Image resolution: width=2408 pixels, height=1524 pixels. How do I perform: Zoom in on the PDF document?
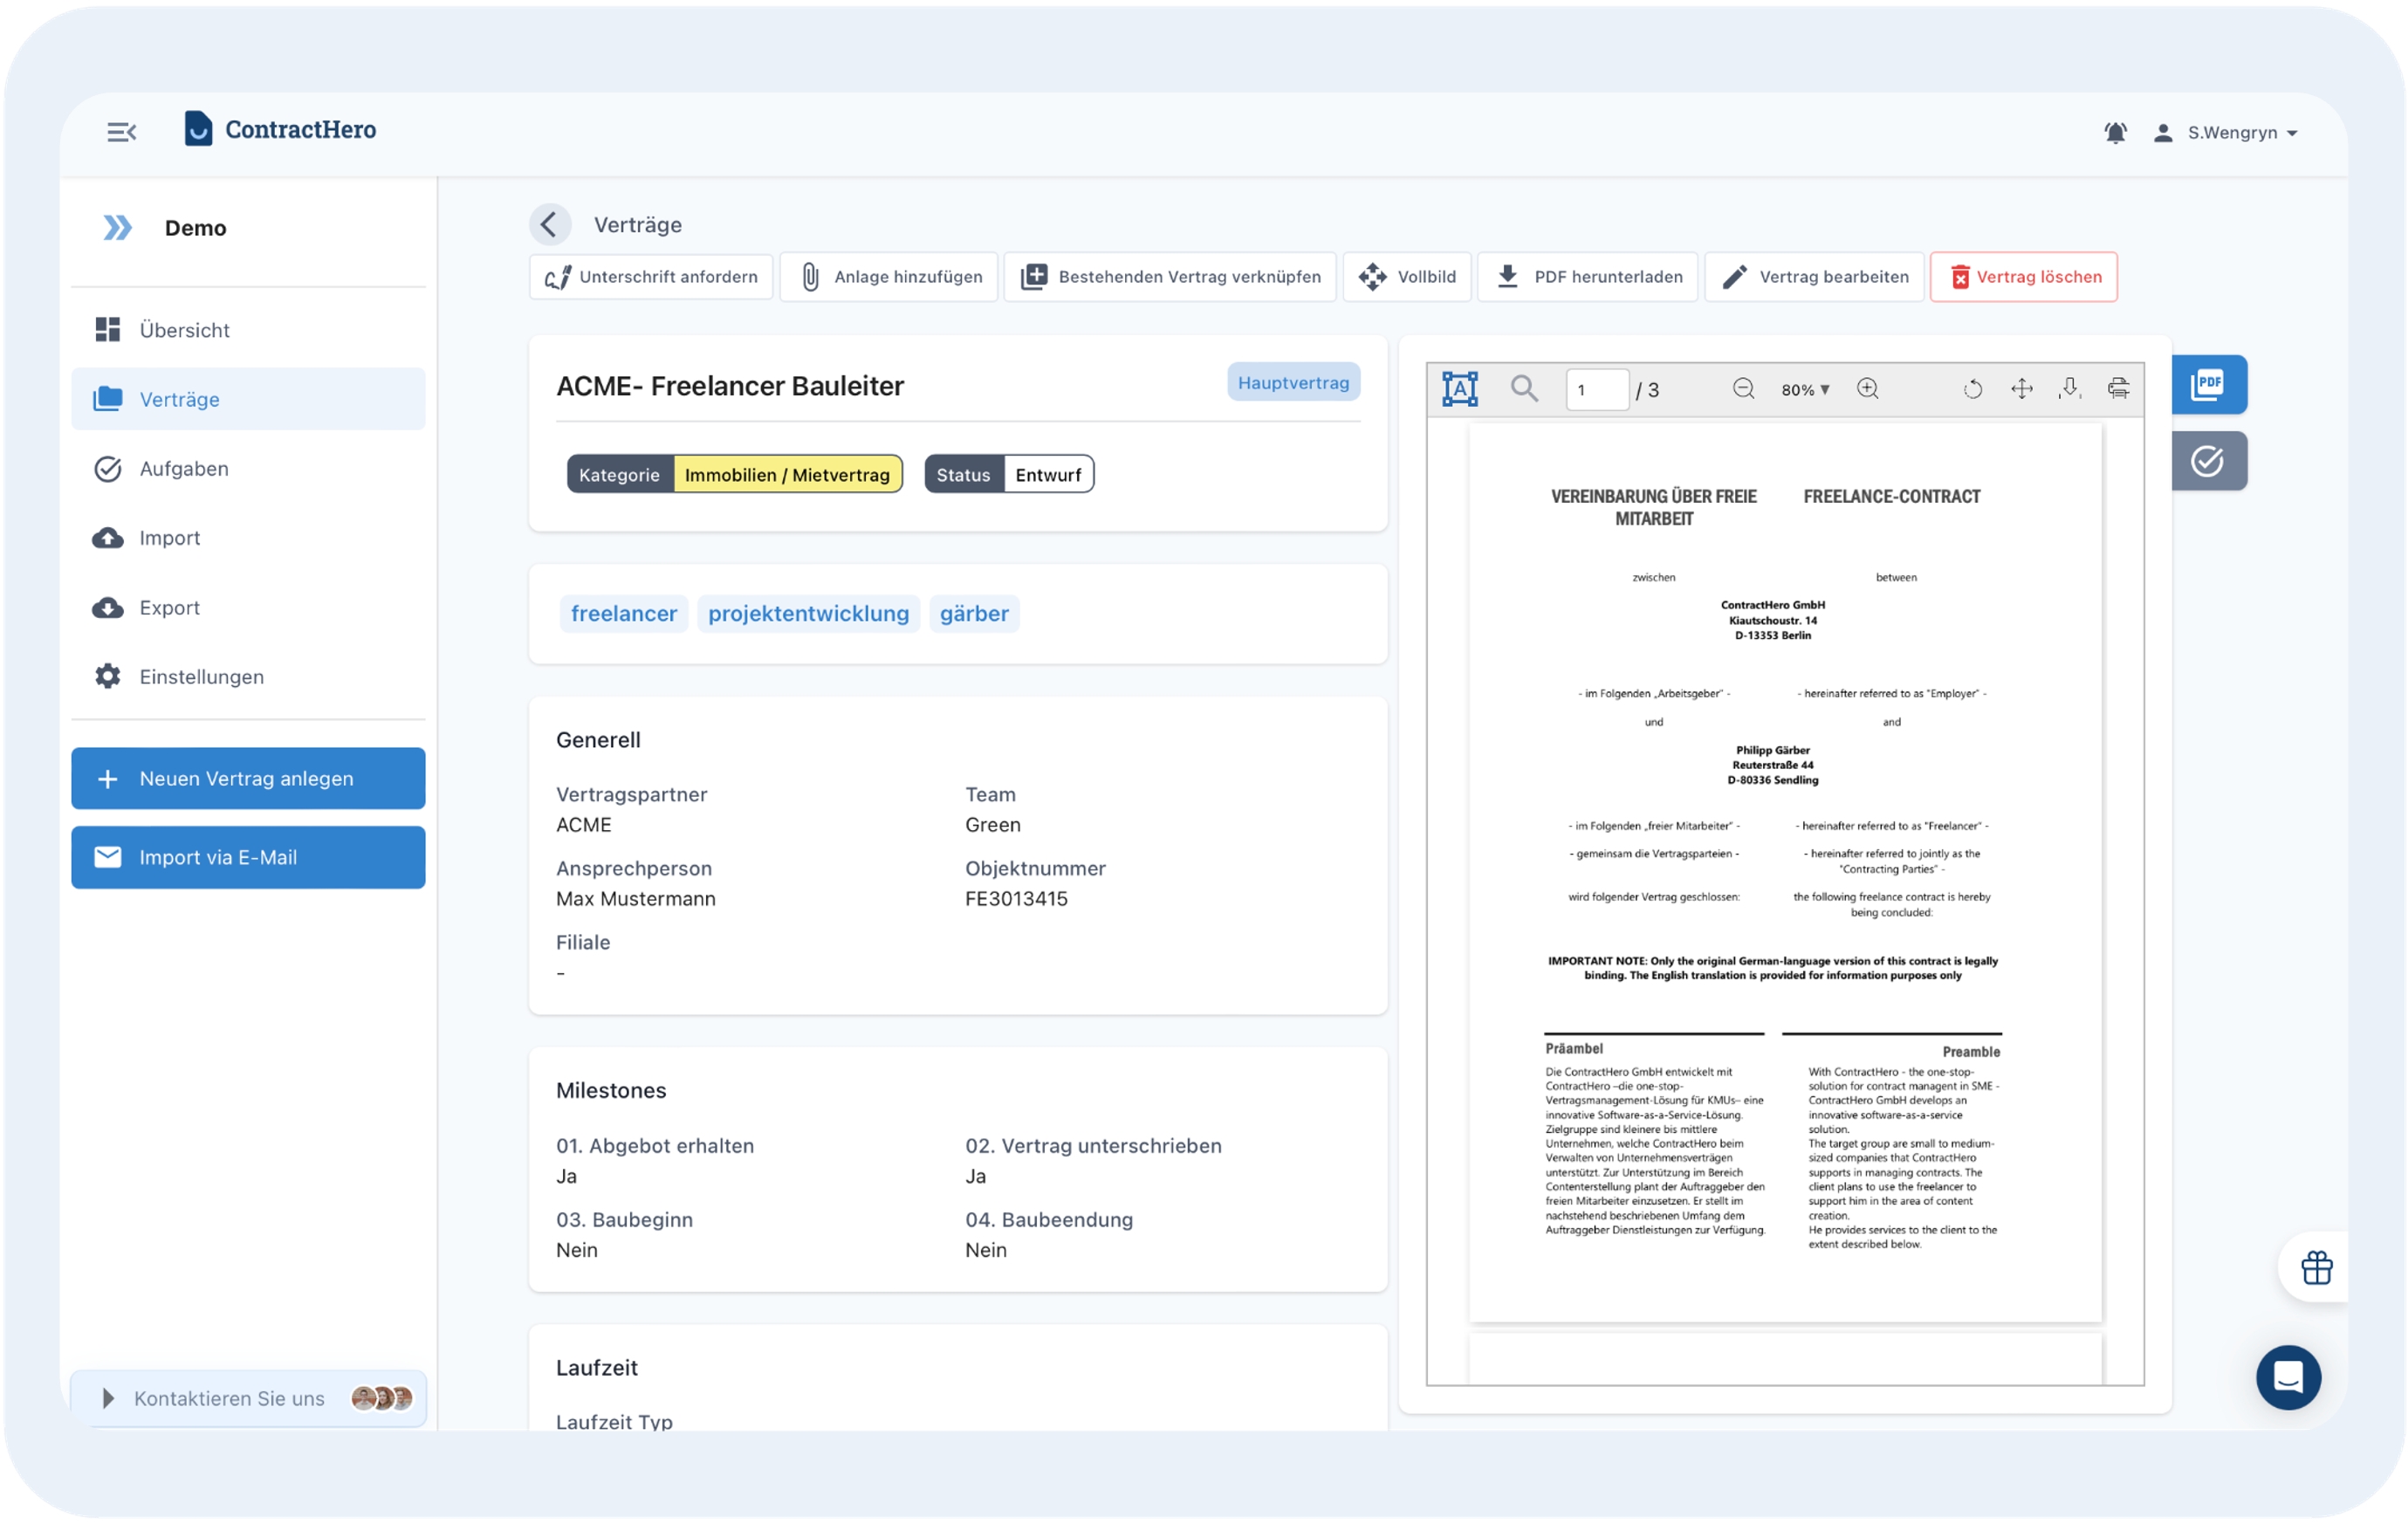(1867, 389)
